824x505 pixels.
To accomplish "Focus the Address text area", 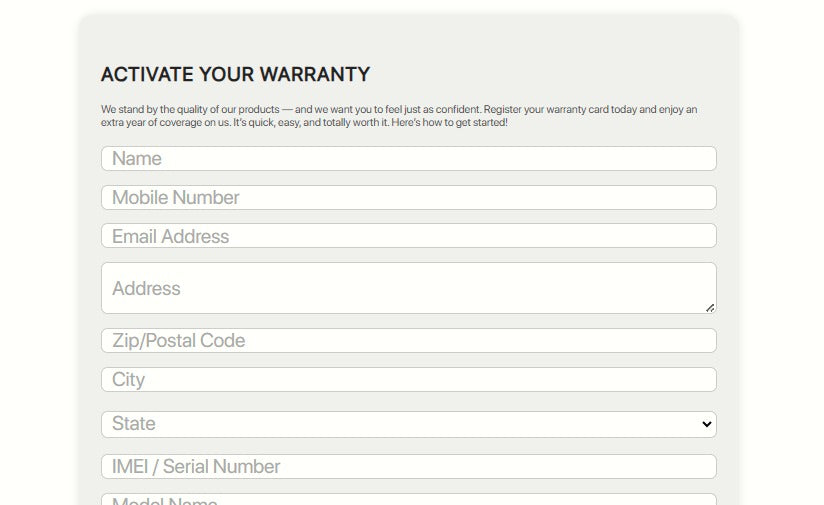I will pyautogui.click(x=409, y=288).
